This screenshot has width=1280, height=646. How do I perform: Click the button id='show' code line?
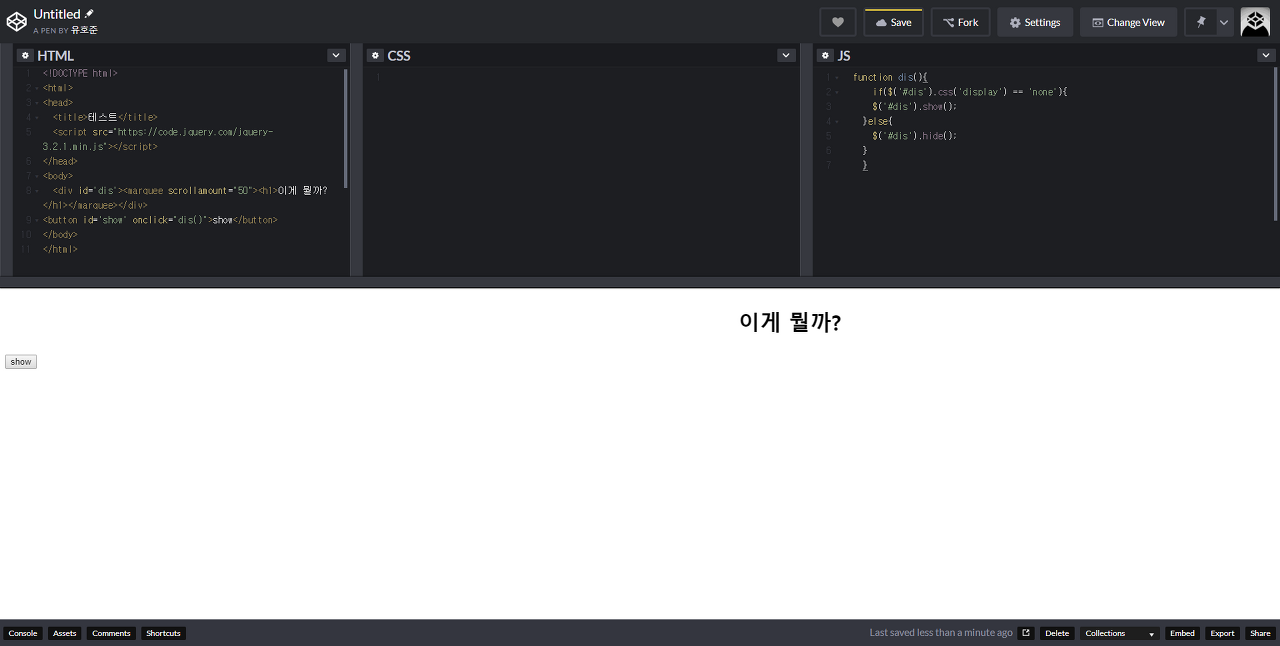[160, 220]
